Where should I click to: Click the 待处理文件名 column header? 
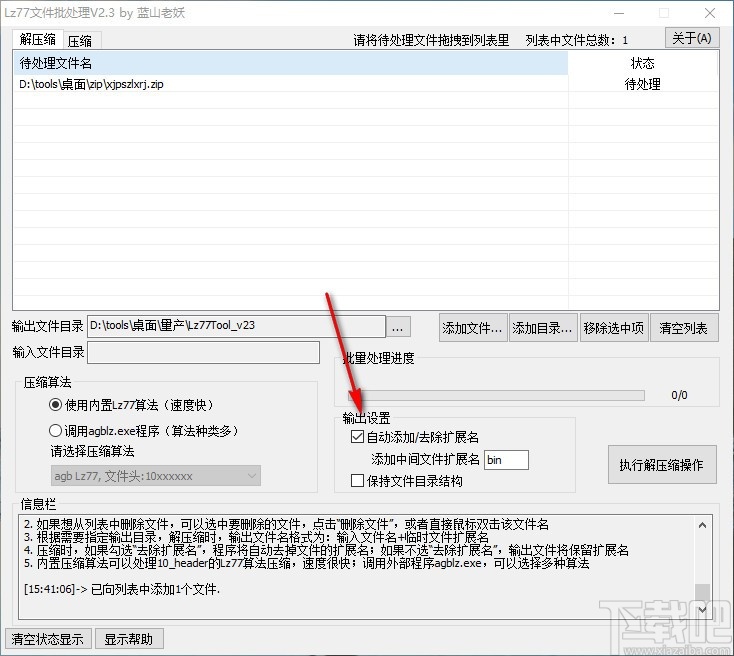click(x=290, y=63)
